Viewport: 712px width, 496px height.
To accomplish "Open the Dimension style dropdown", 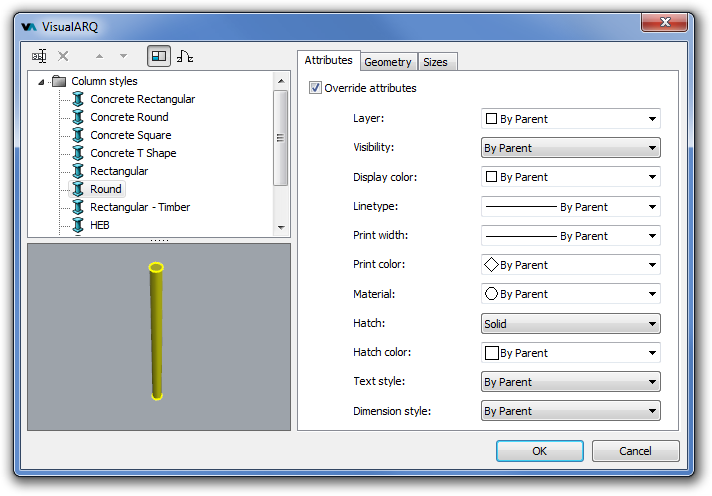I will coord(570,411).
